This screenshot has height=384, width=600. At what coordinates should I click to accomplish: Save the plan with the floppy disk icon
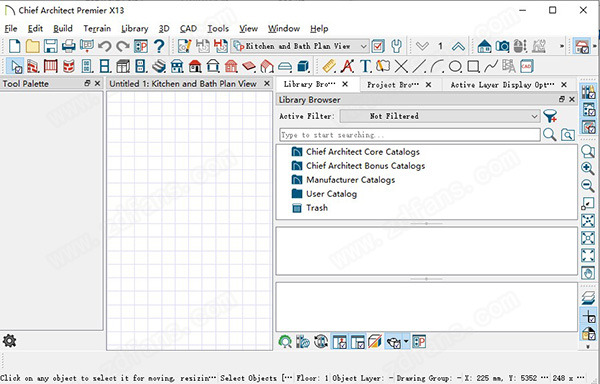(51, 46)
